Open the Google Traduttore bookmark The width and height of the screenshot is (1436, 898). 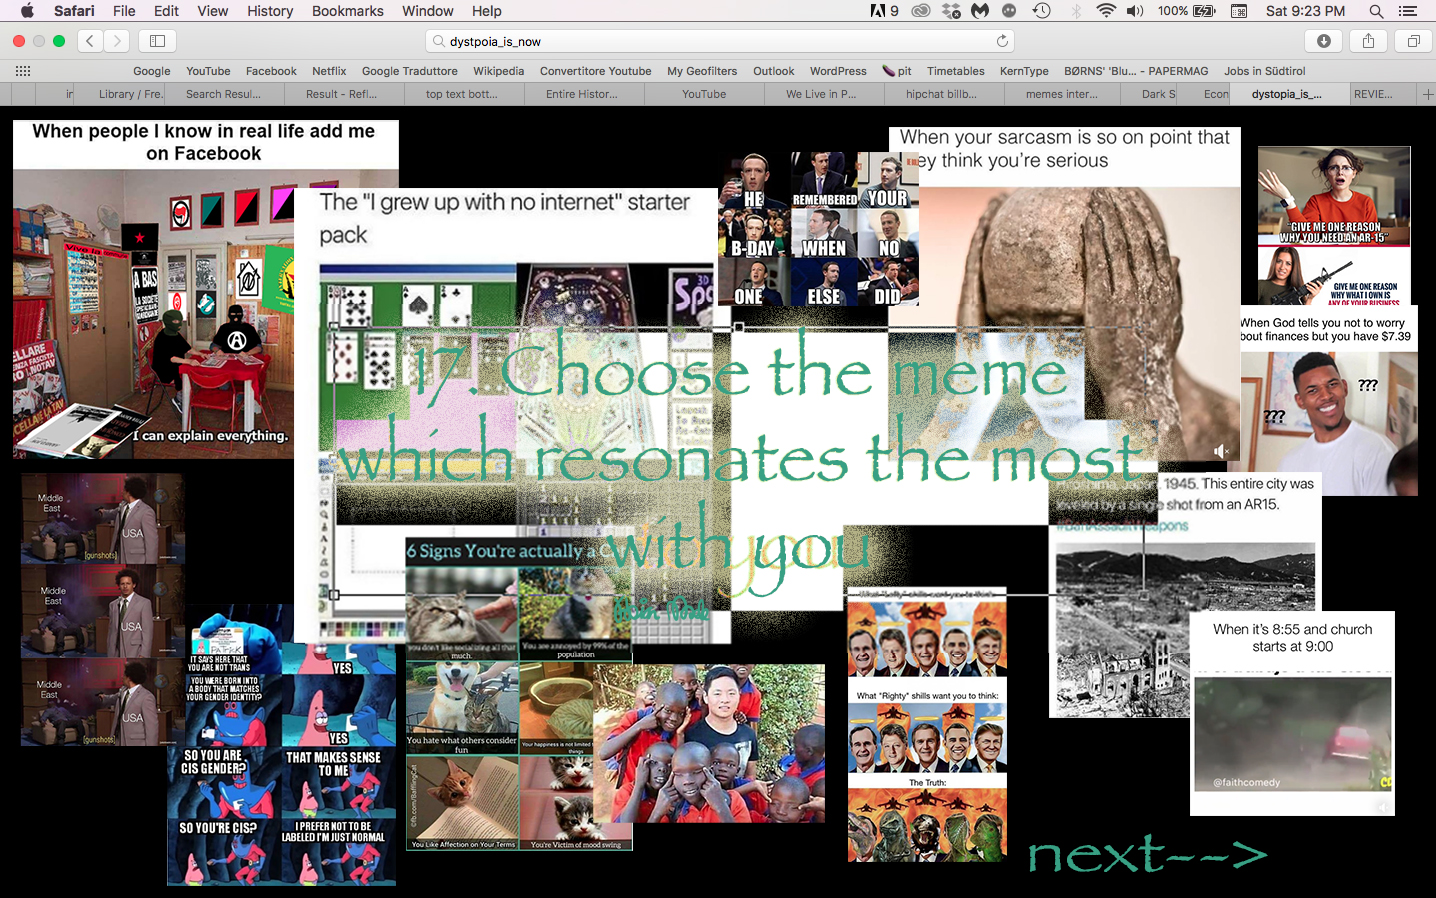[x=409, y=71]
